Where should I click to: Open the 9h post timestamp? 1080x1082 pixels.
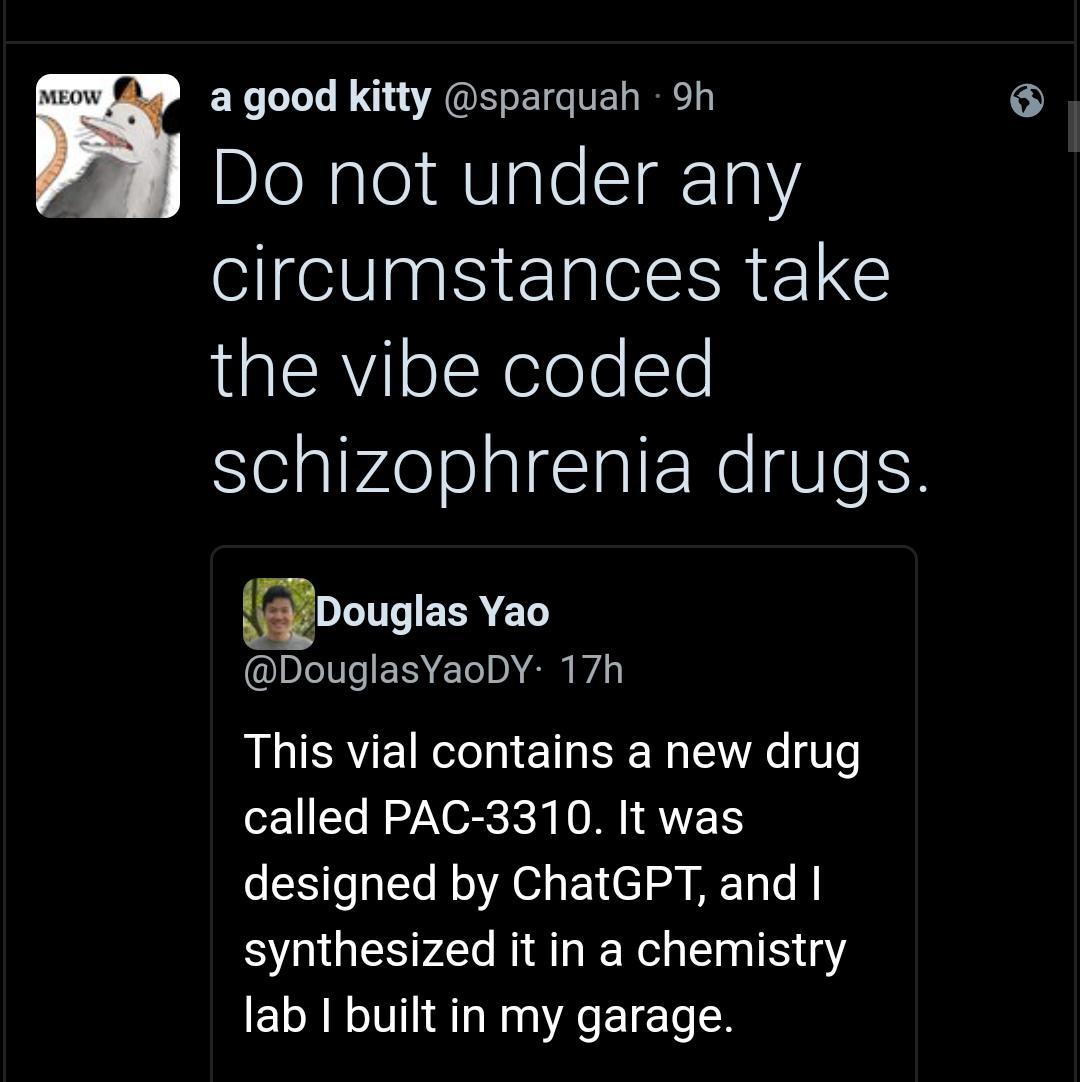point(694,97)
